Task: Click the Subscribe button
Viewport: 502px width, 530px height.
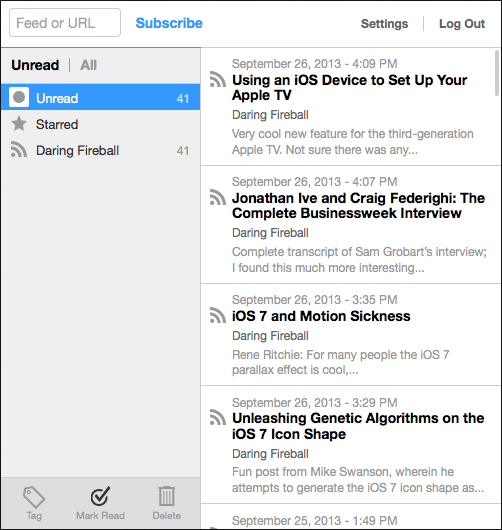Action: point(169,23)
